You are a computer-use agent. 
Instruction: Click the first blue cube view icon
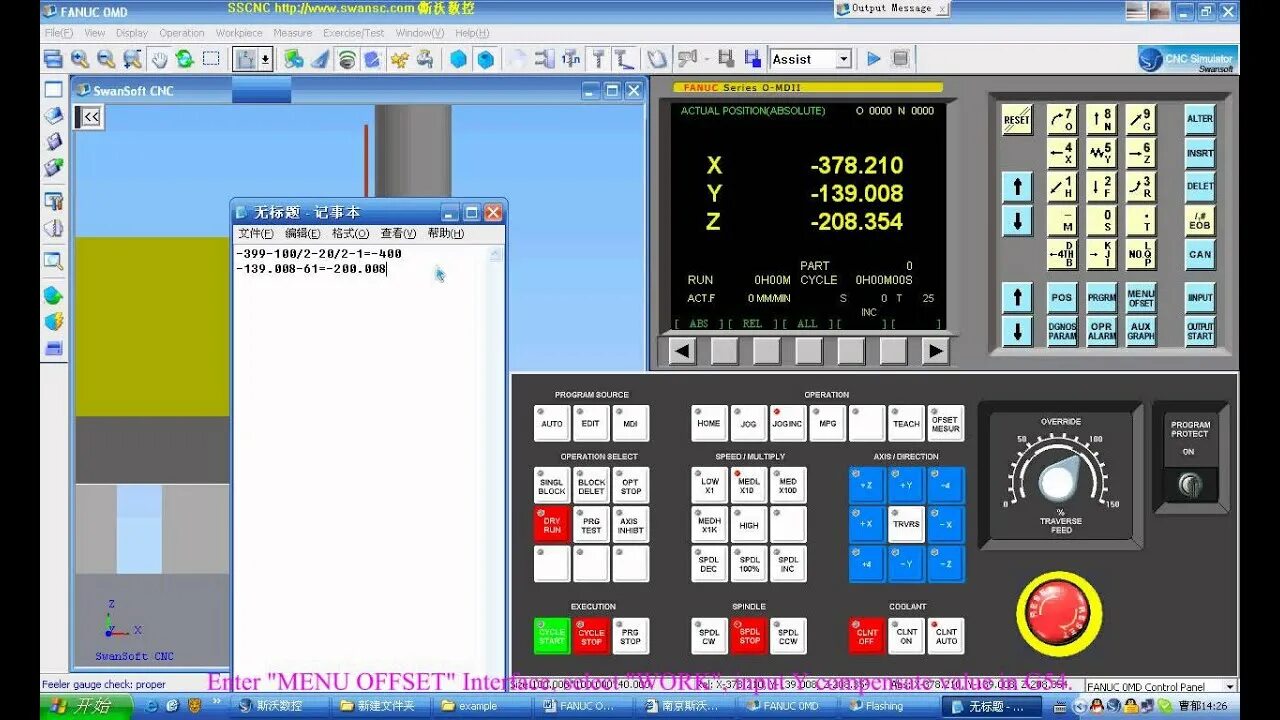coord(458,59)
